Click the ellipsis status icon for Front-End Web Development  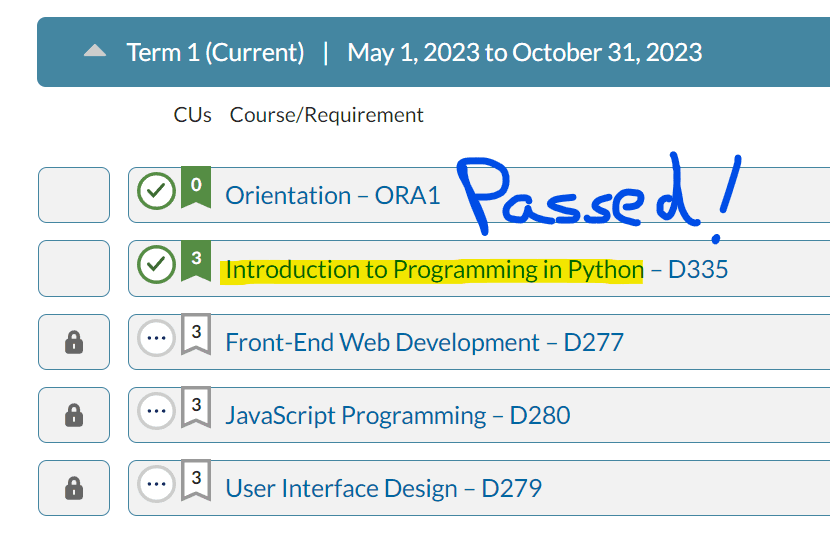156,339
